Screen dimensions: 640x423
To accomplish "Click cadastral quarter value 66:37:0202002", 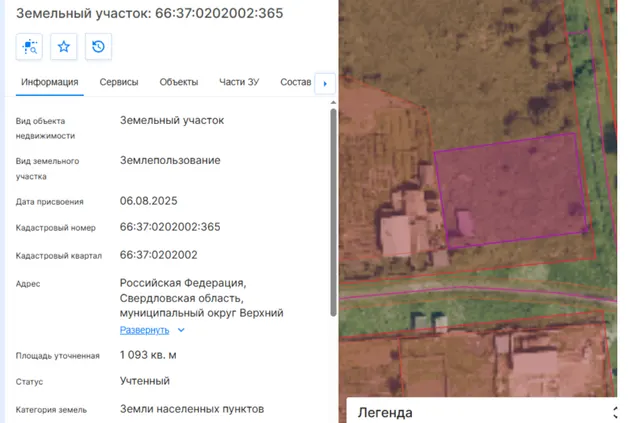I will pos(159,255).
